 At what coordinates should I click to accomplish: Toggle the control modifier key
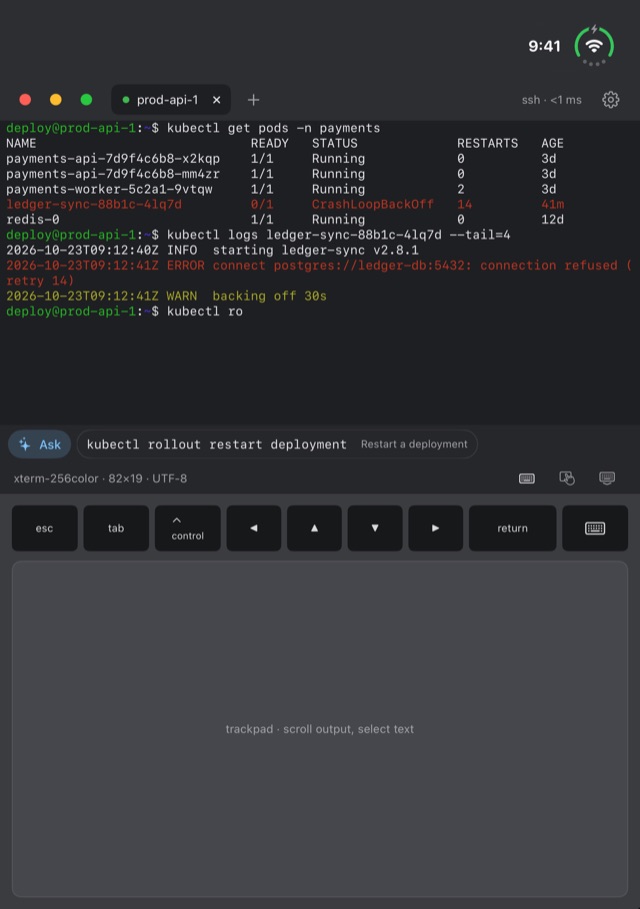tap(188, 528)
